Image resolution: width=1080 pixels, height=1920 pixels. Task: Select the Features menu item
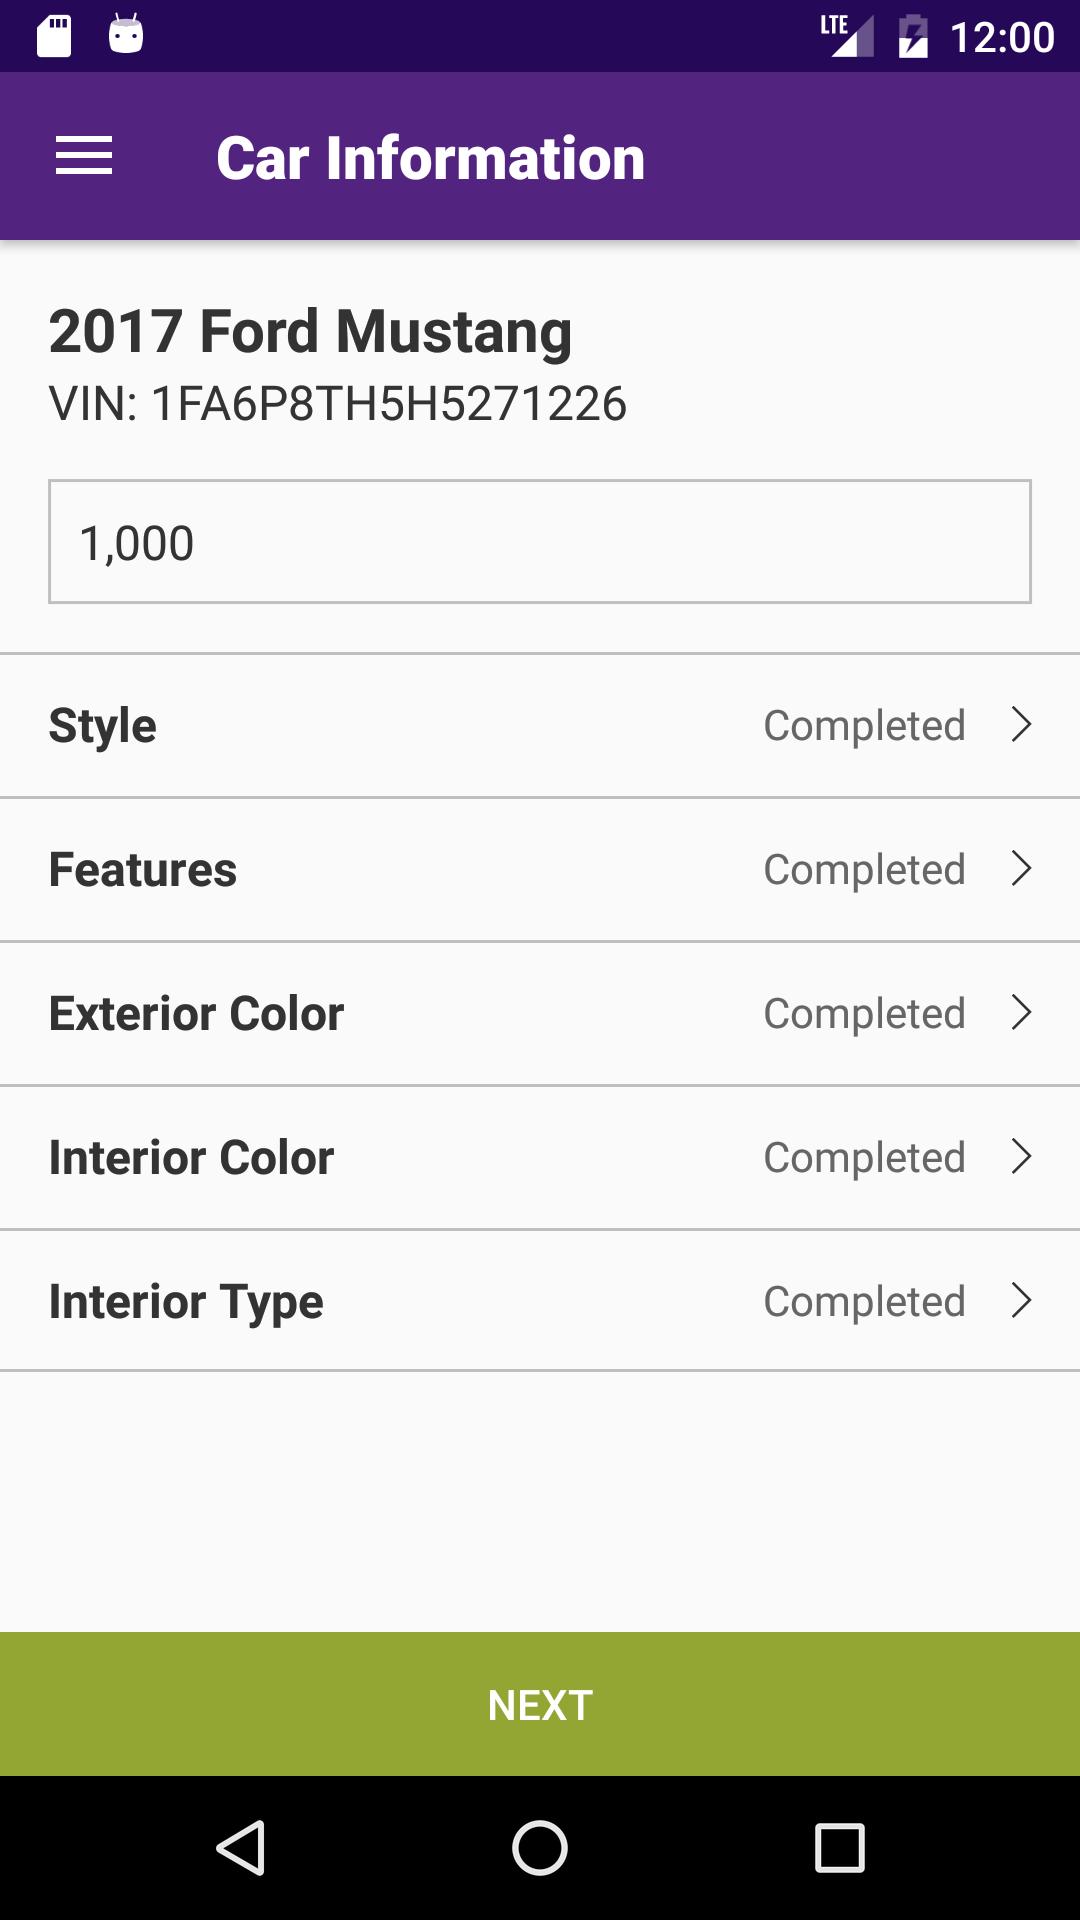pos(540,870)
